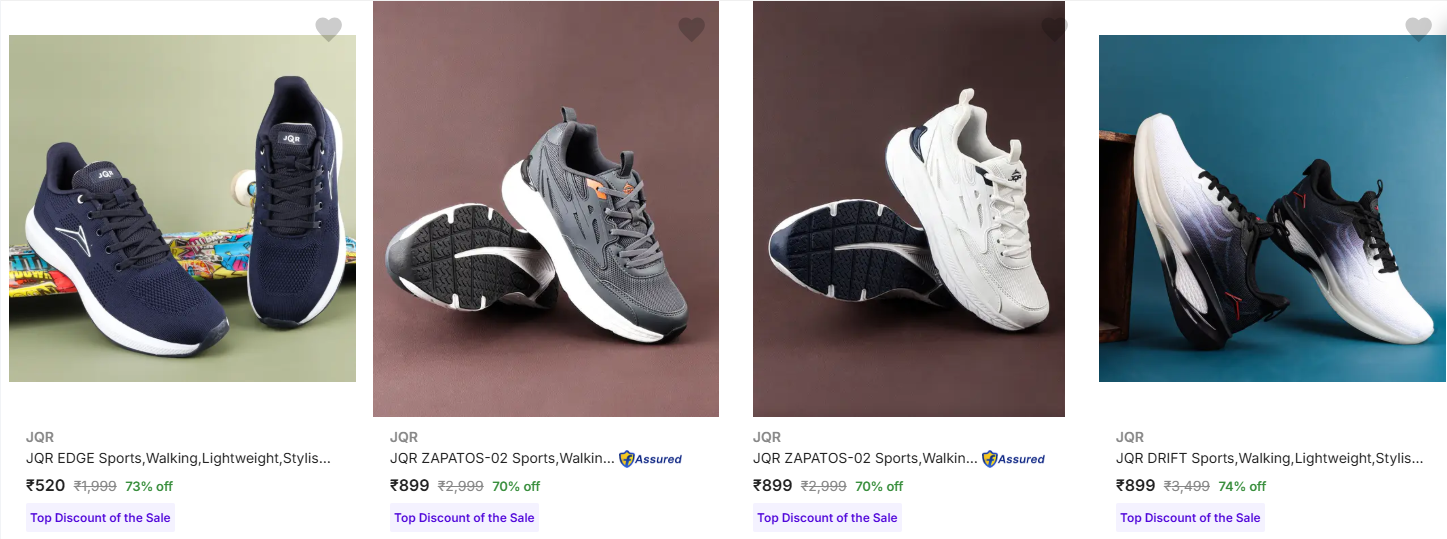Open JQR DRIFT gradient shoe image
1447x539 pixels.
pos(1272,208)
